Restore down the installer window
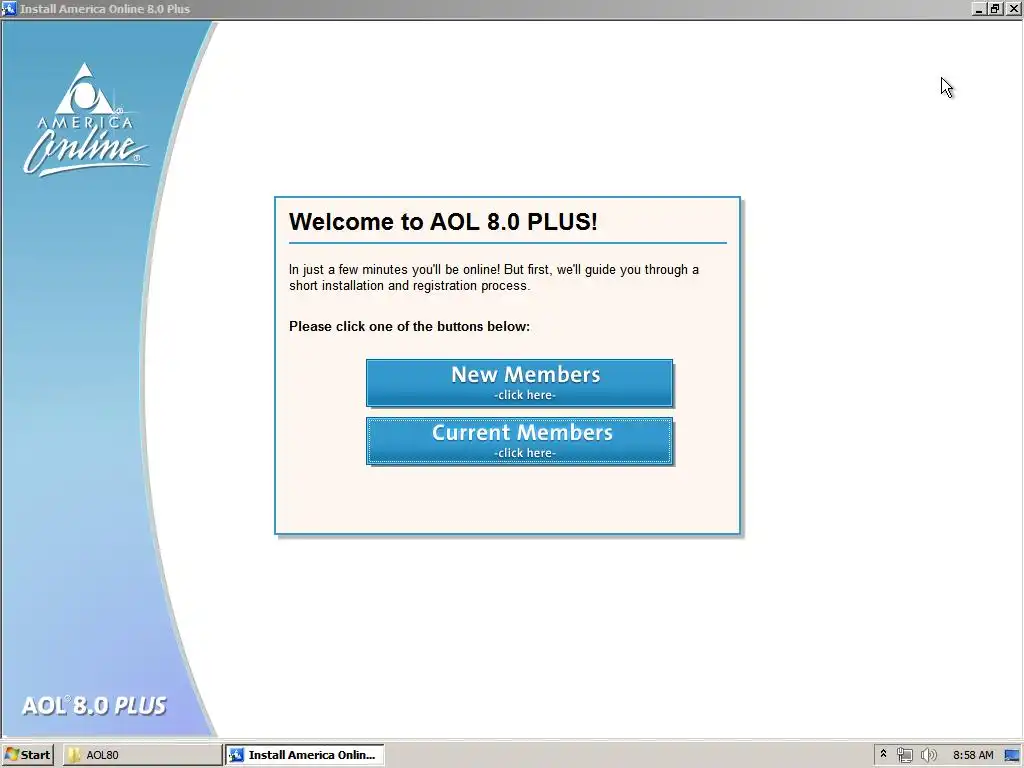 click(995, 8)
